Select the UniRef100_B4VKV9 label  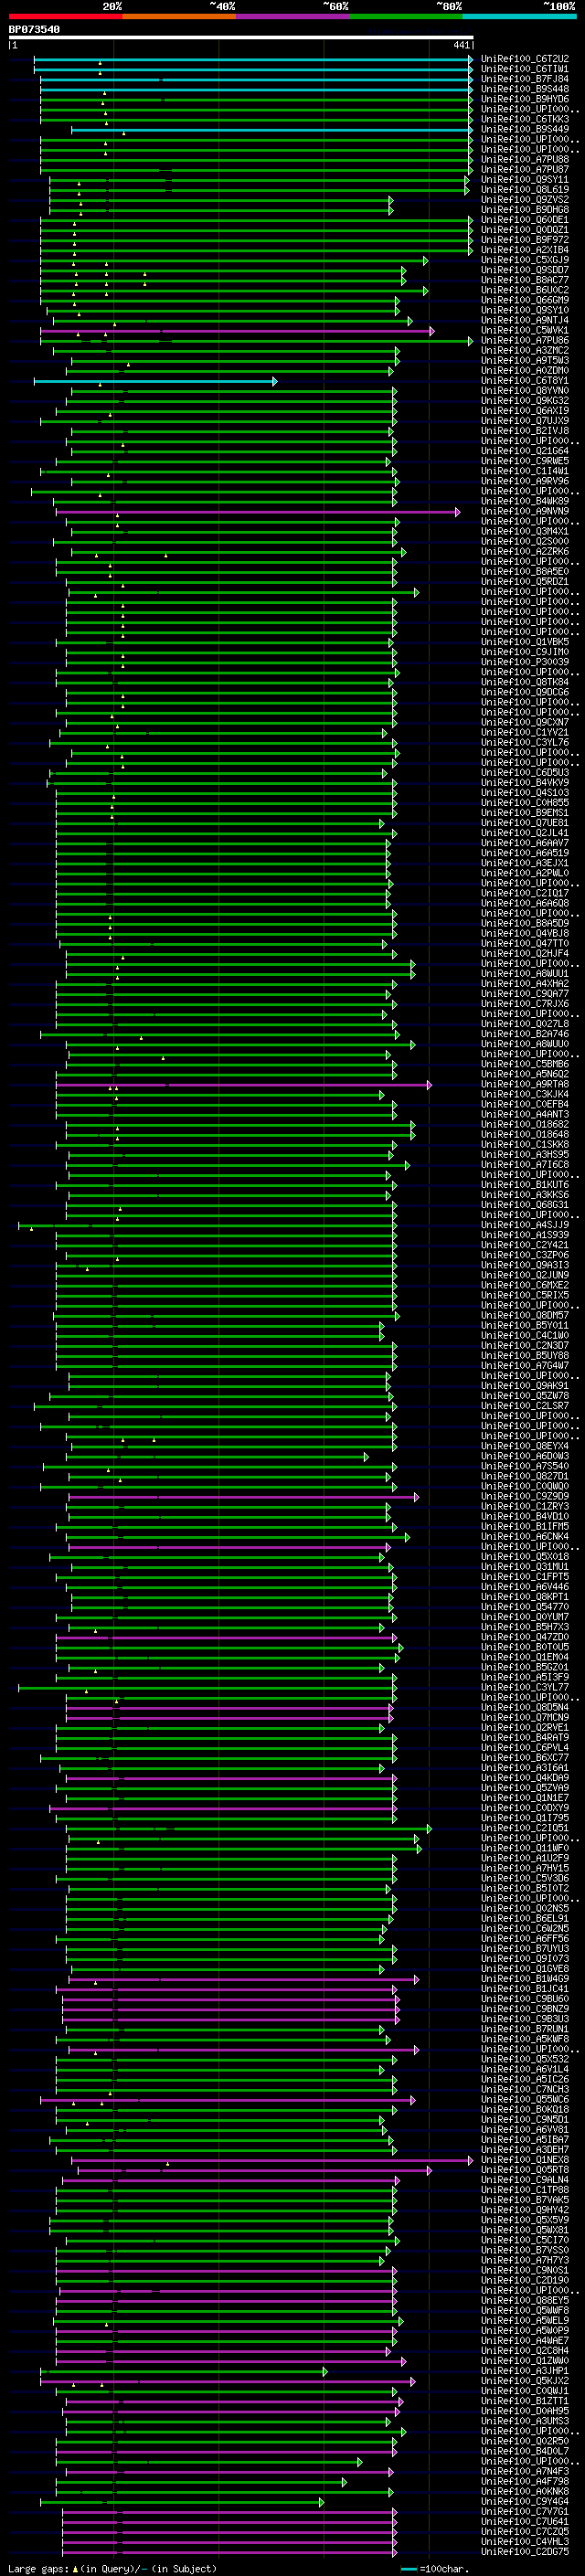click(x=525, y=783)
